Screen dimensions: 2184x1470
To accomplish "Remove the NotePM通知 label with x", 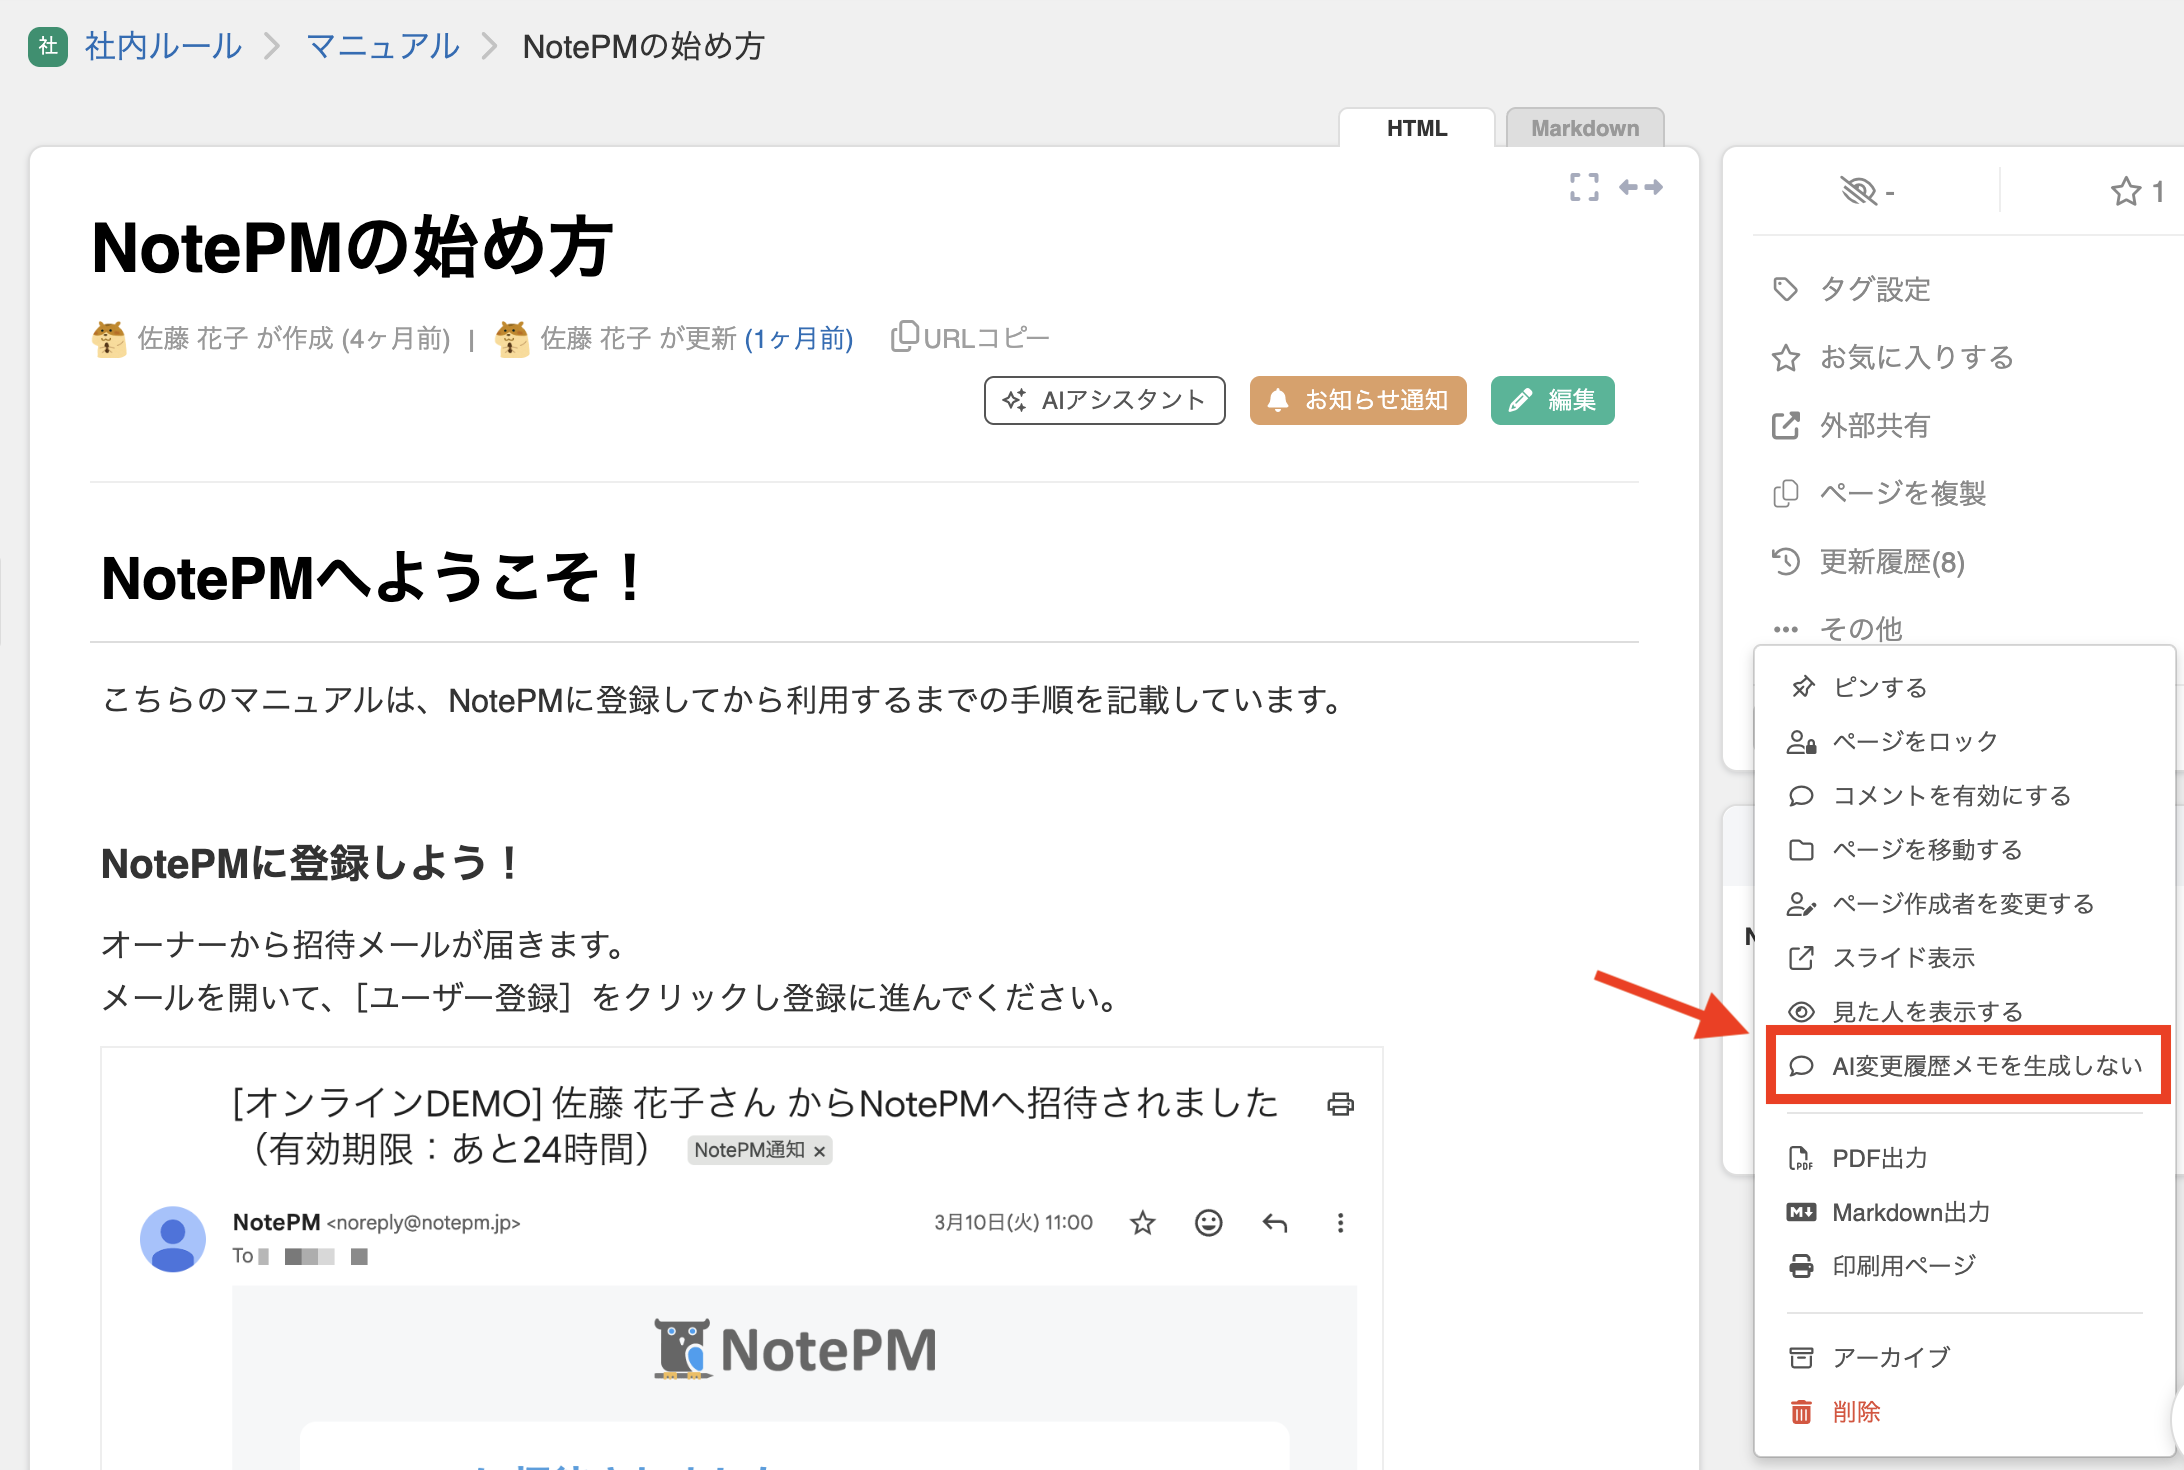I will coord(819,1151).
